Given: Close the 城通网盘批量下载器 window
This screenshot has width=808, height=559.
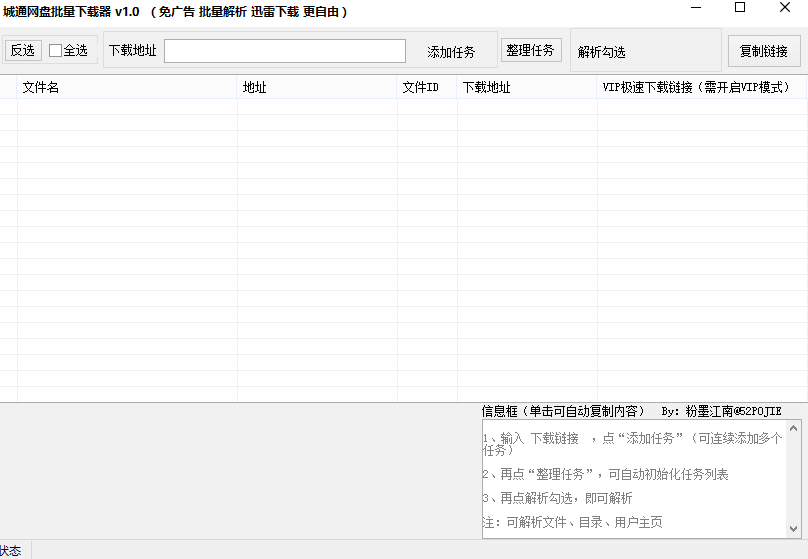Looking at the screenshot, I should (785, 7).
